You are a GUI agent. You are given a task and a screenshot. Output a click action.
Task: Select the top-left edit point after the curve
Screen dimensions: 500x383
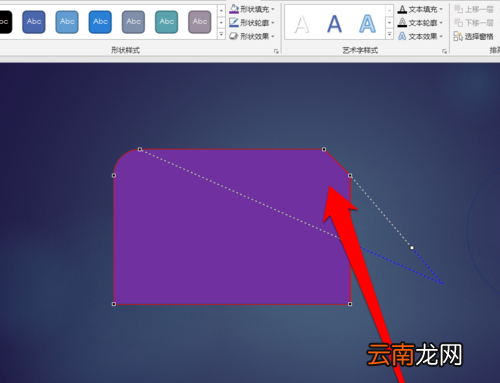(140, 149)
